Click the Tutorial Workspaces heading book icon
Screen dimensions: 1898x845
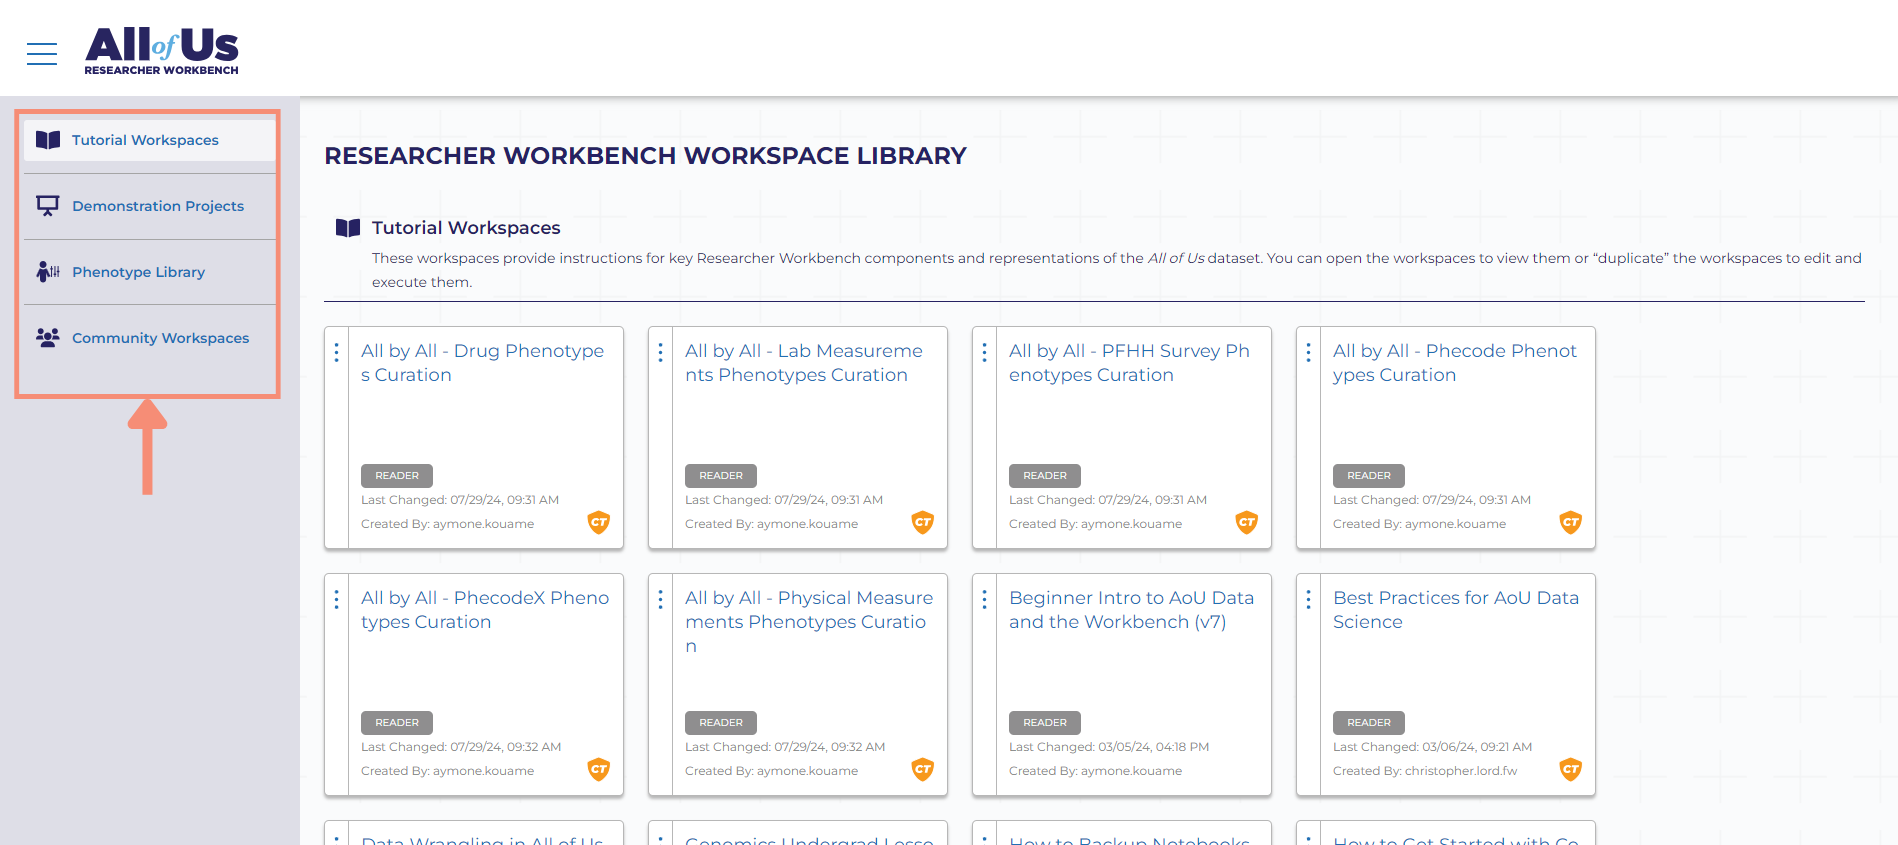(x=348, y=228)
